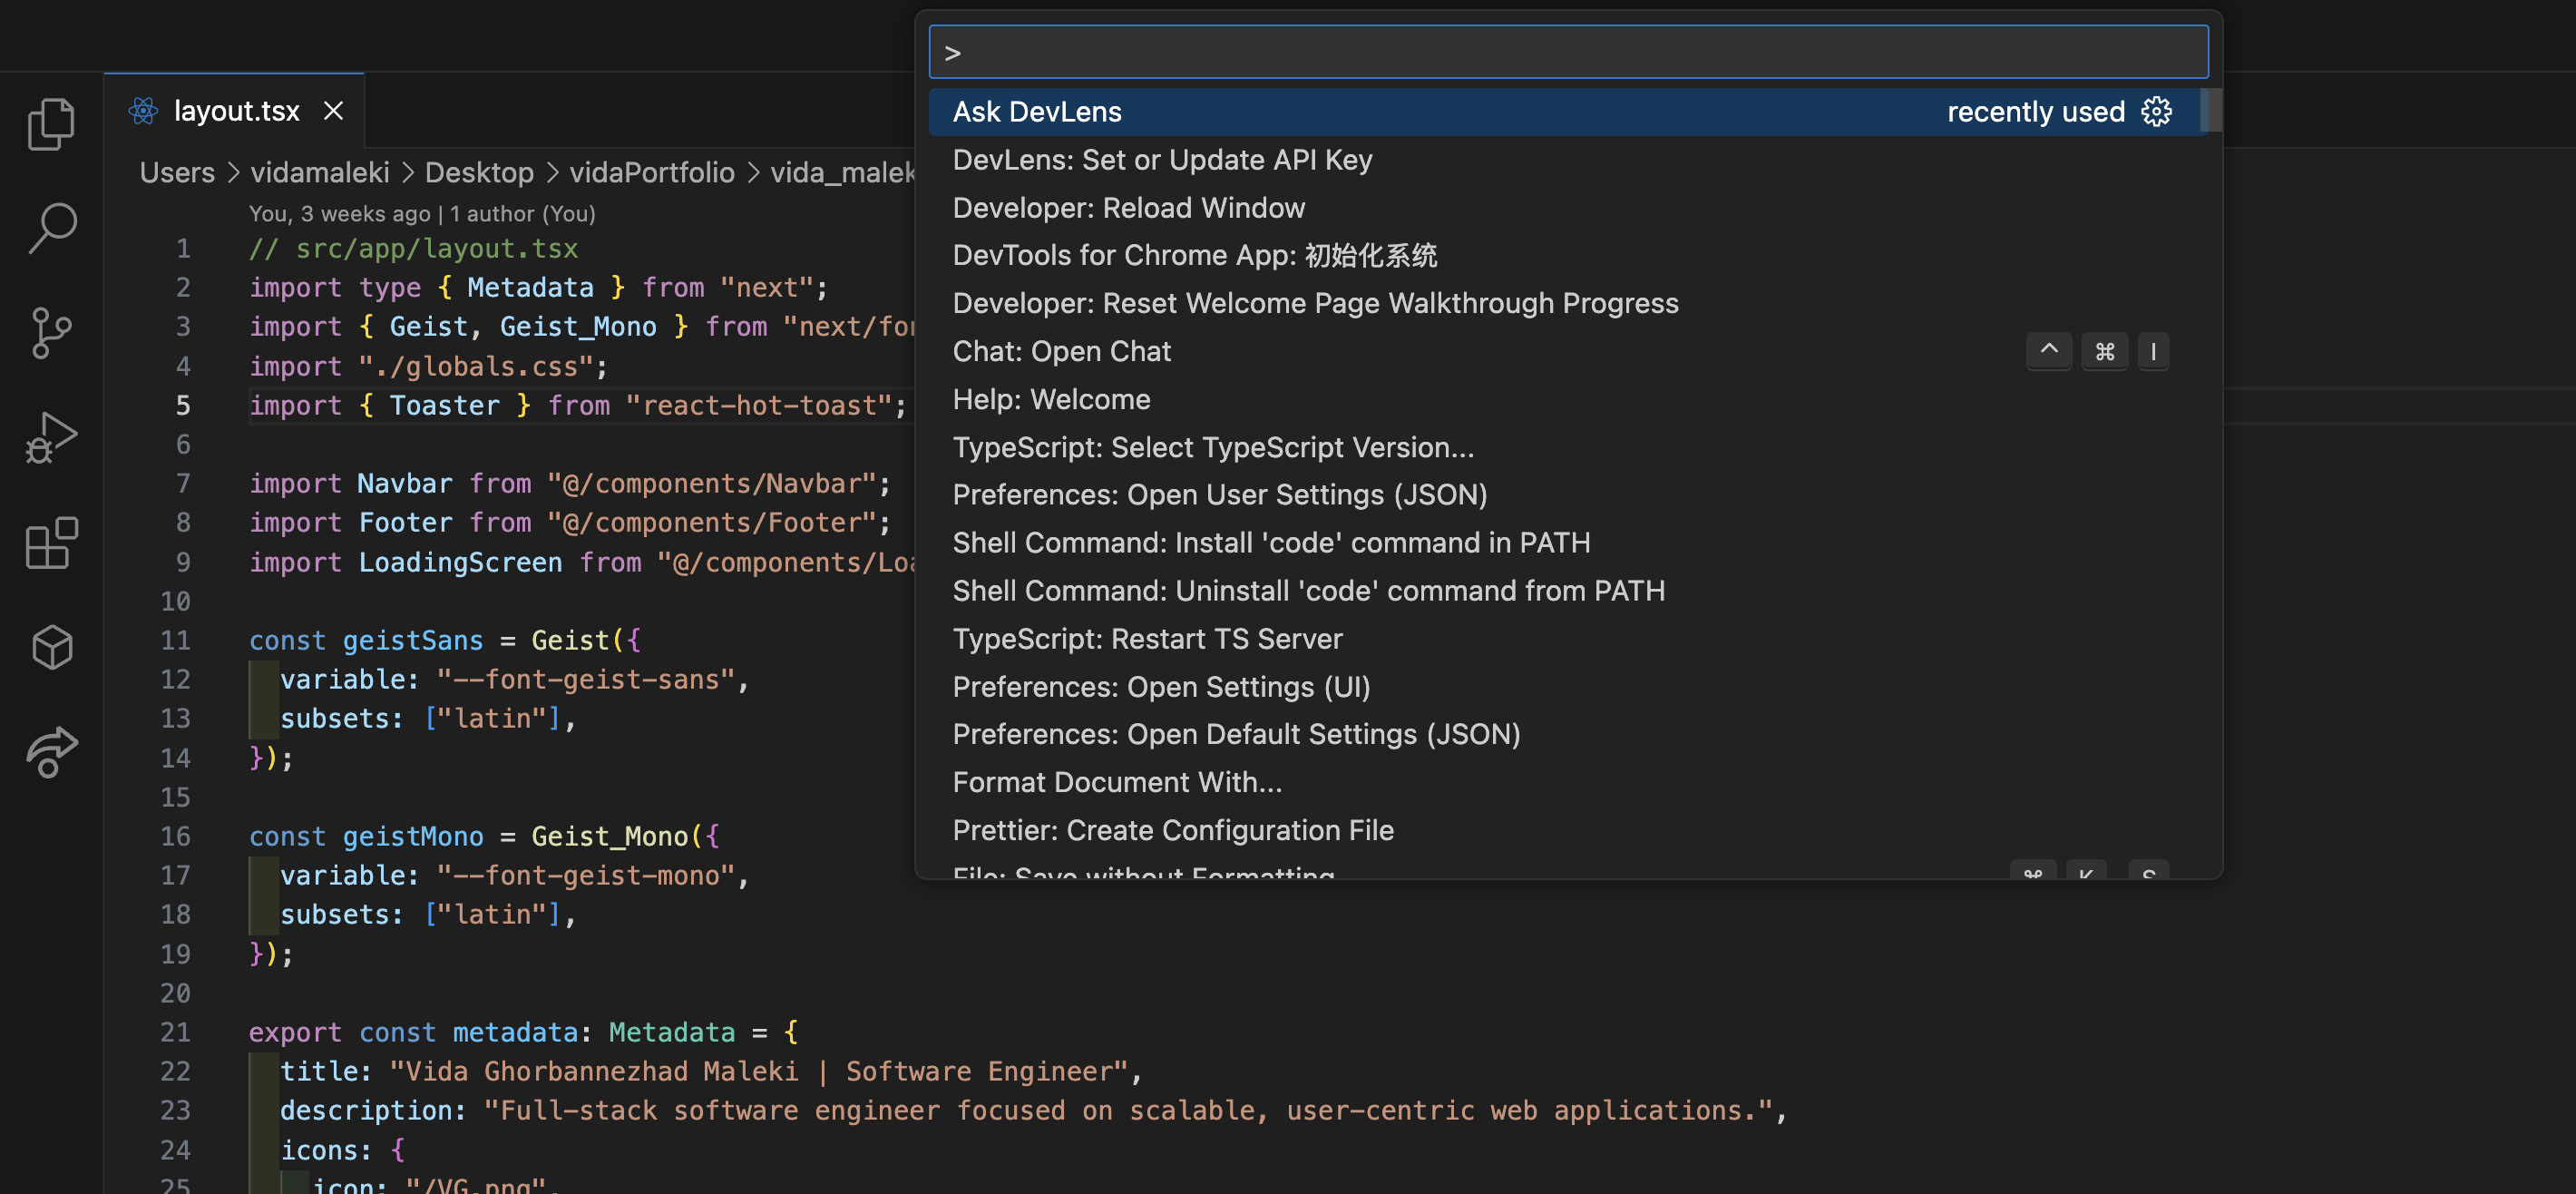Click the share-arrow activity bar icon
The width and height of the screenshot is (2576, 1194).
coord(51,751)
